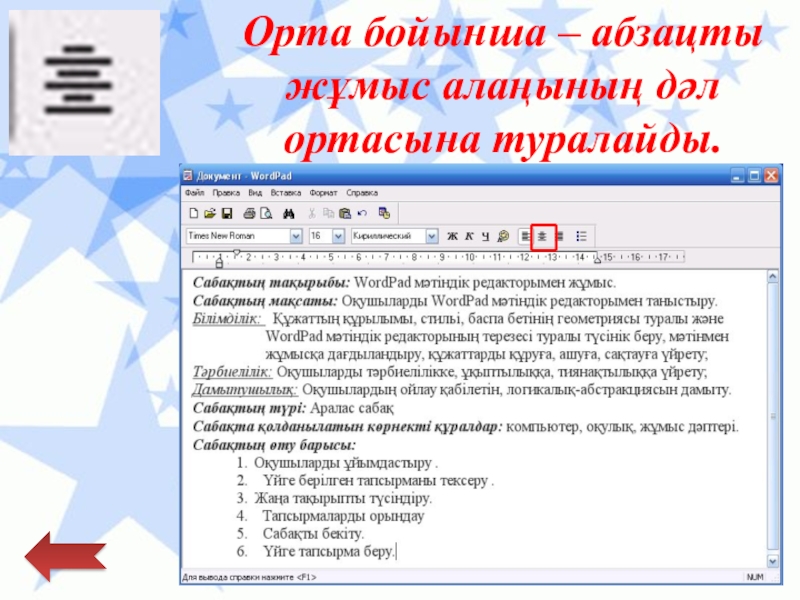Viewport: 800px width, 600px height.
Task: Click the NUM indicator in status bar
Action: (x=755, y=577)
